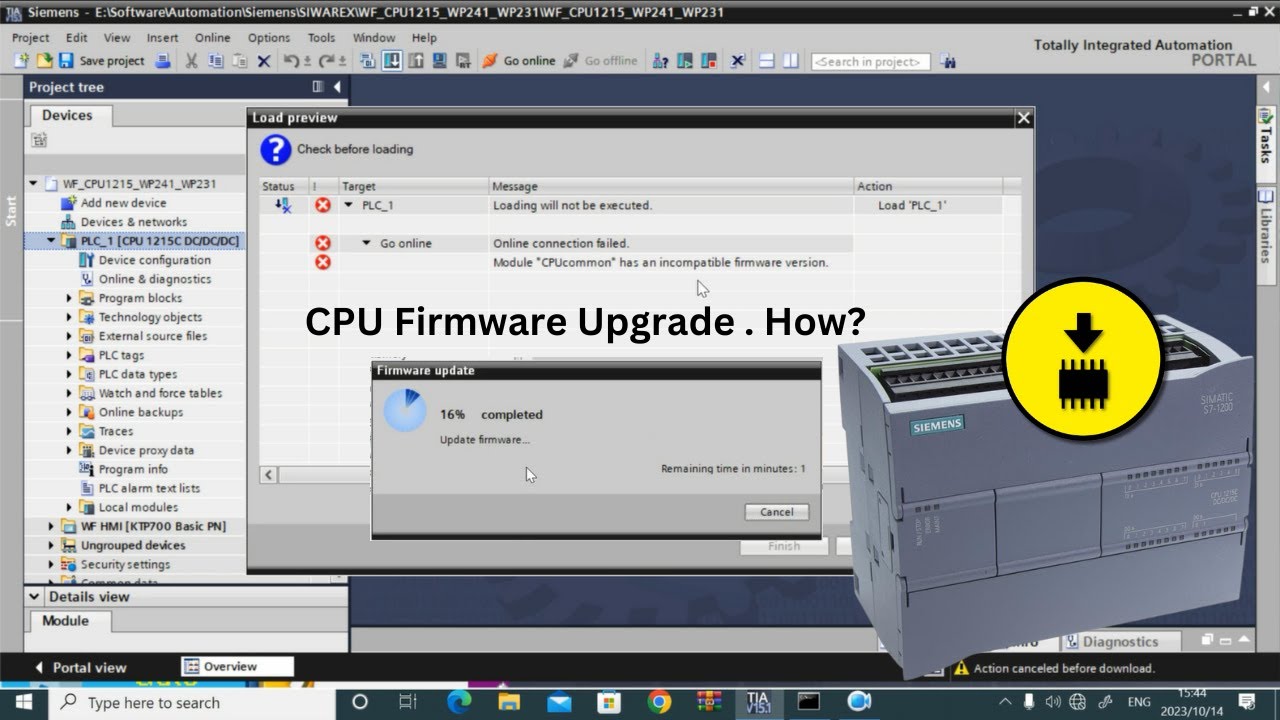Expand the Ungrouped devices node
Viewport: 1280px width, 720px height.
click(52, 545)
